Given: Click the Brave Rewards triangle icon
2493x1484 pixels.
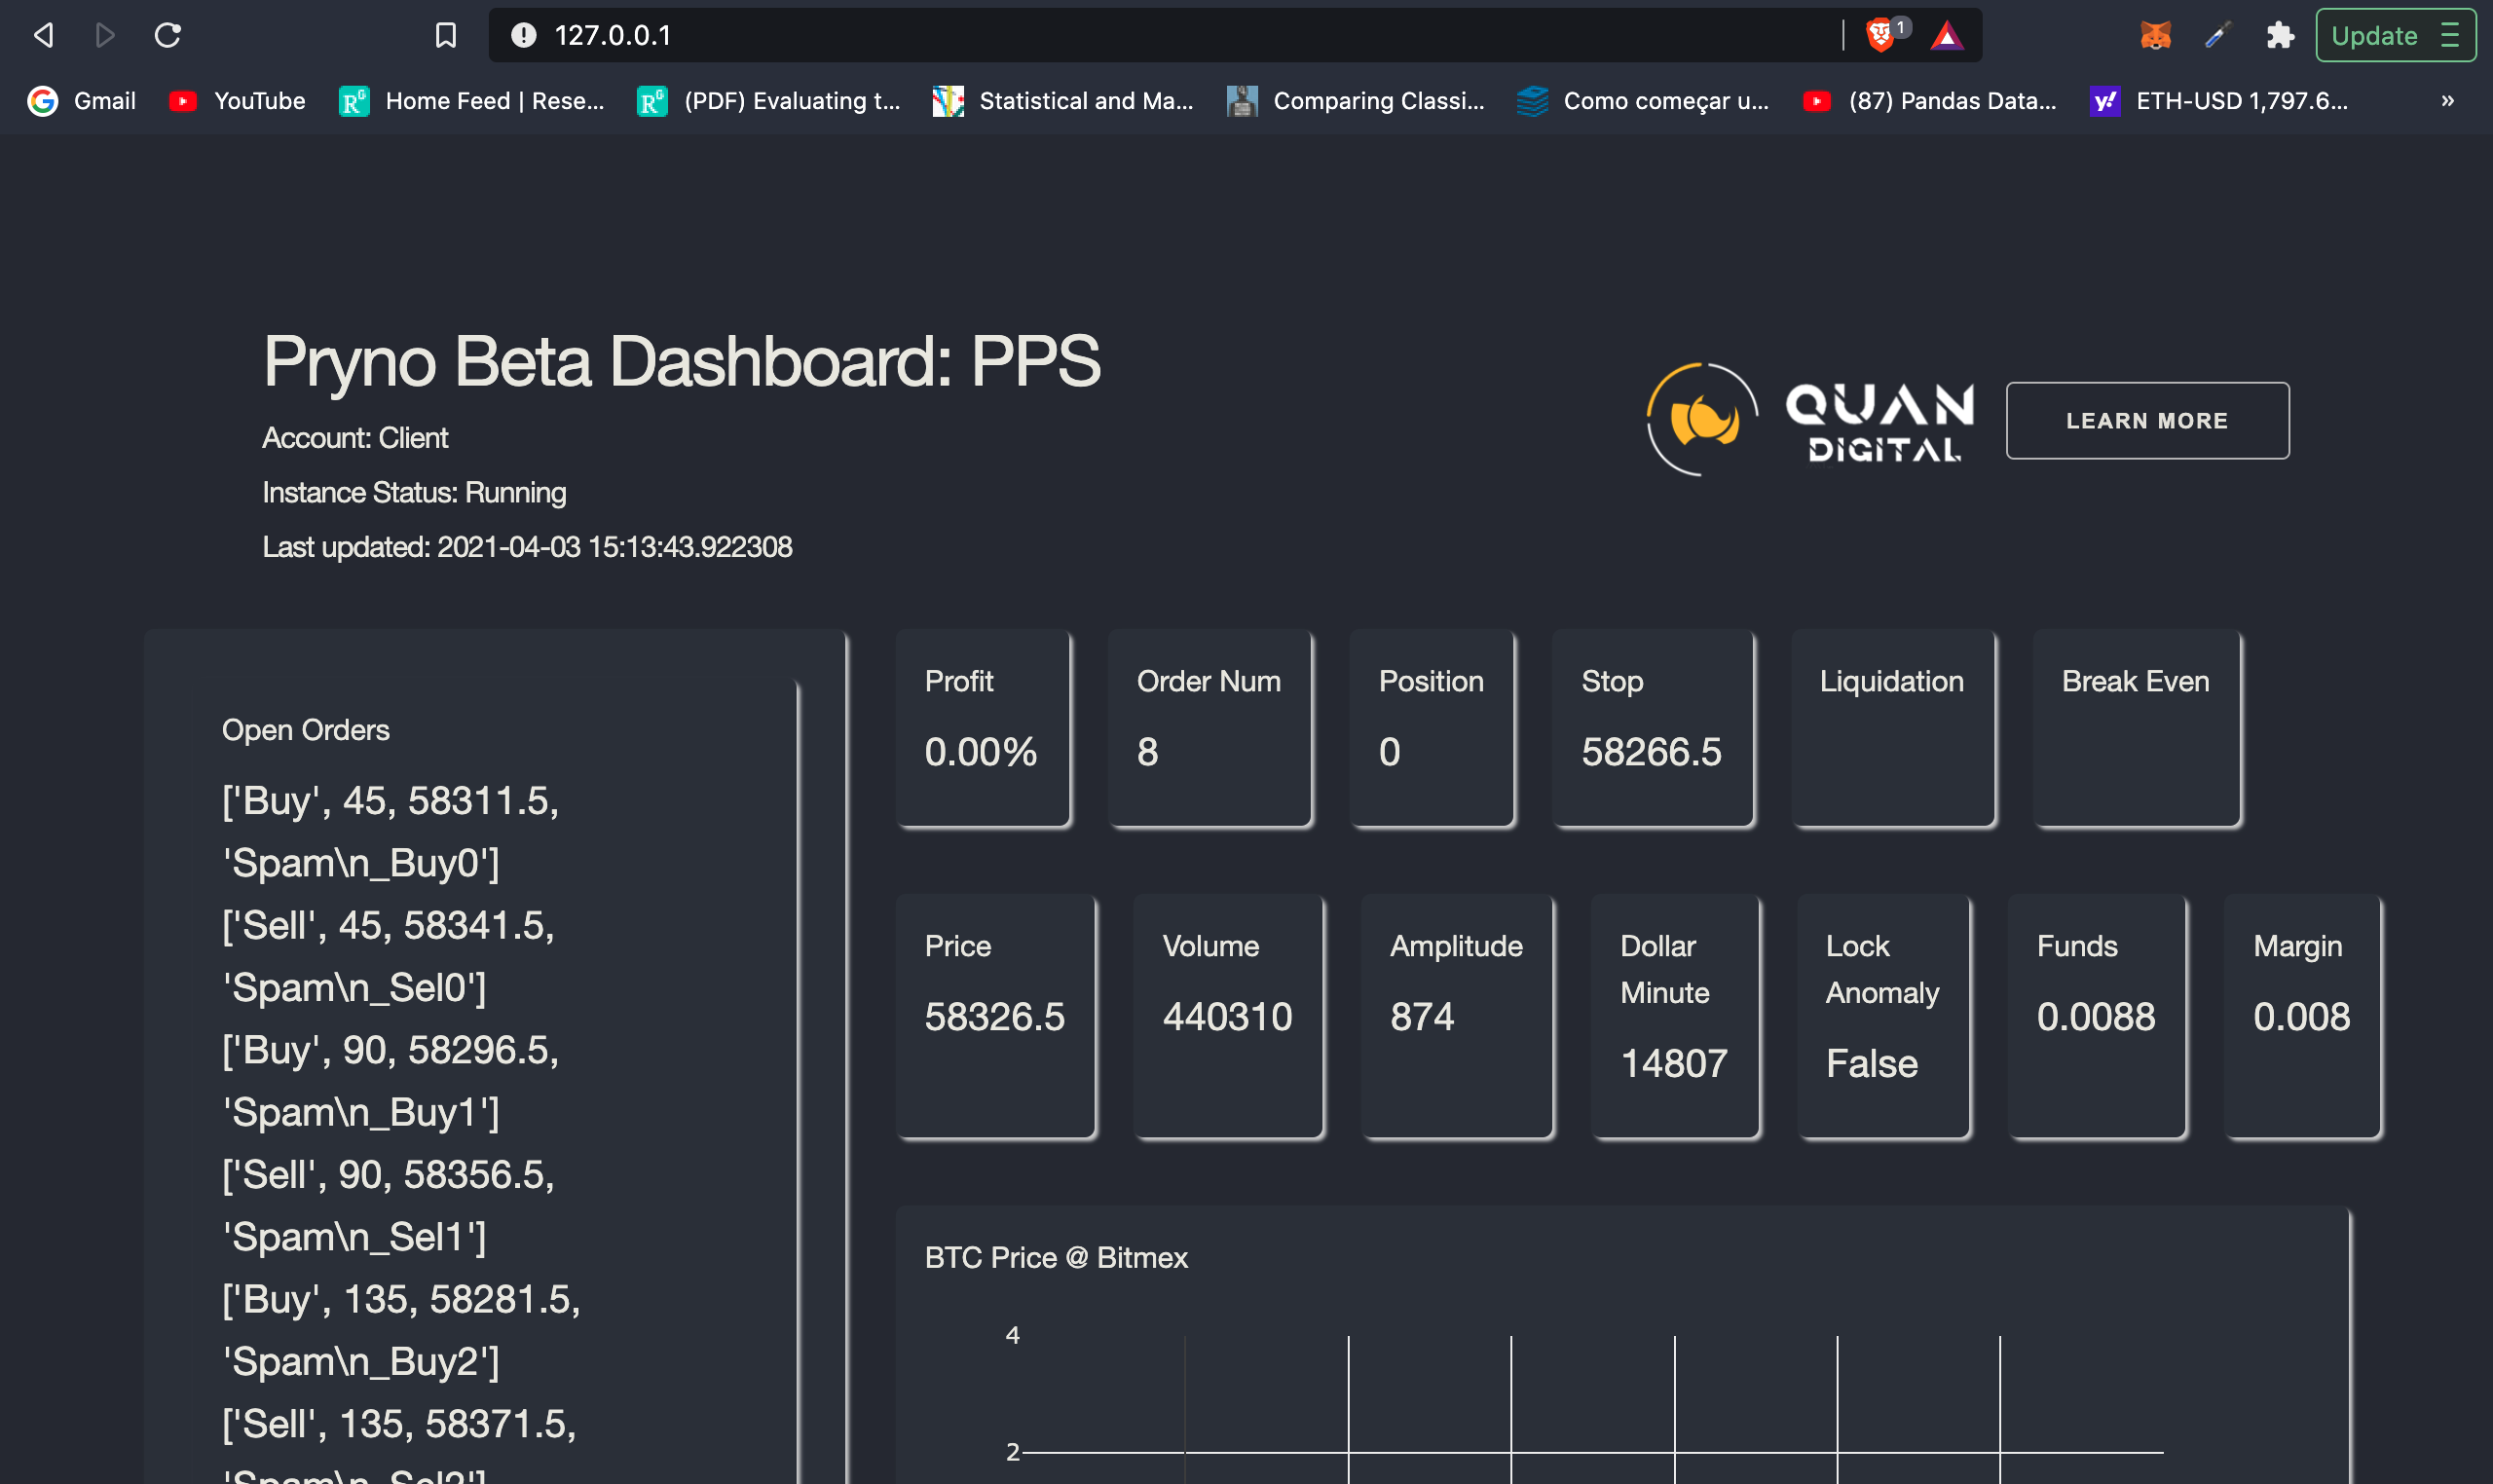Looking at the screenshot, I should pos(1946,36).
